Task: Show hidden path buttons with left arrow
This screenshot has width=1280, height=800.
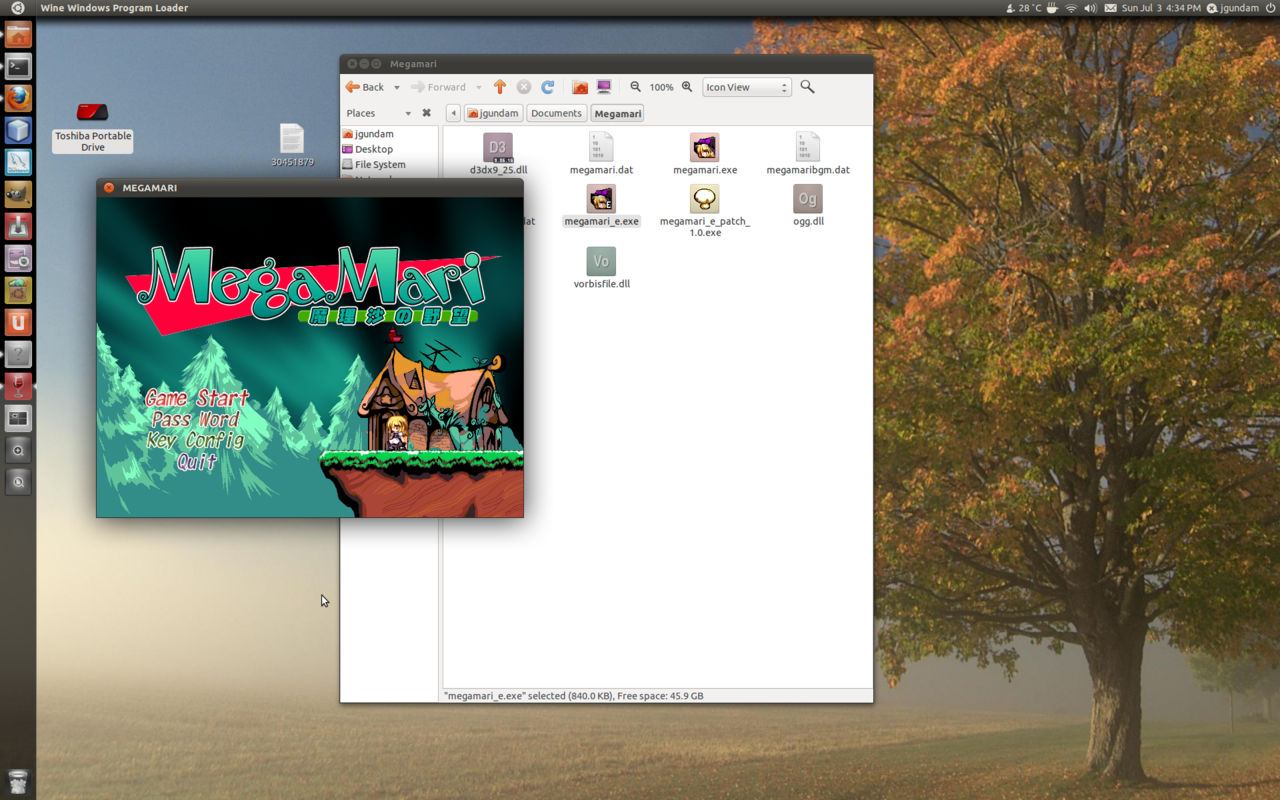Action: click(453, 113)
